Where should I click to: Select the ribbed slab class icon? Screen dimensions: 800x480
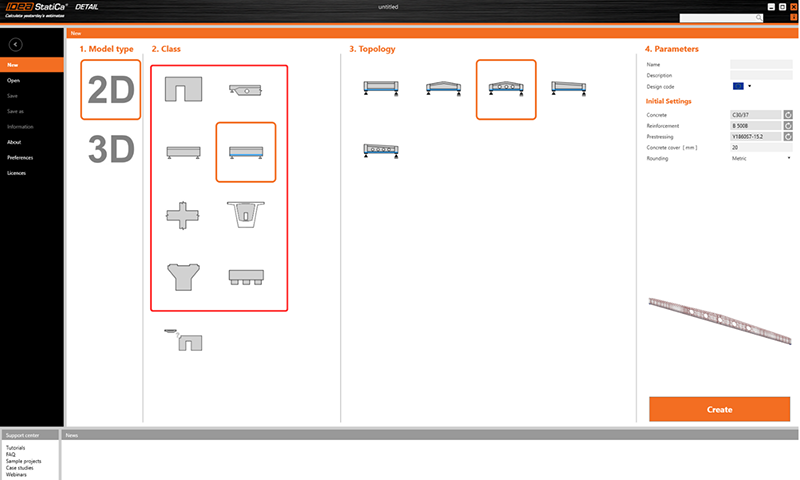(246, 277)
